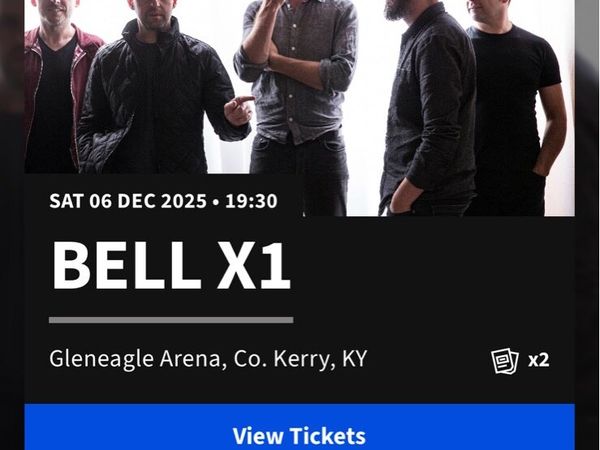Select the 19:30 start time text

pyautogui.click(x=251, y=201)
